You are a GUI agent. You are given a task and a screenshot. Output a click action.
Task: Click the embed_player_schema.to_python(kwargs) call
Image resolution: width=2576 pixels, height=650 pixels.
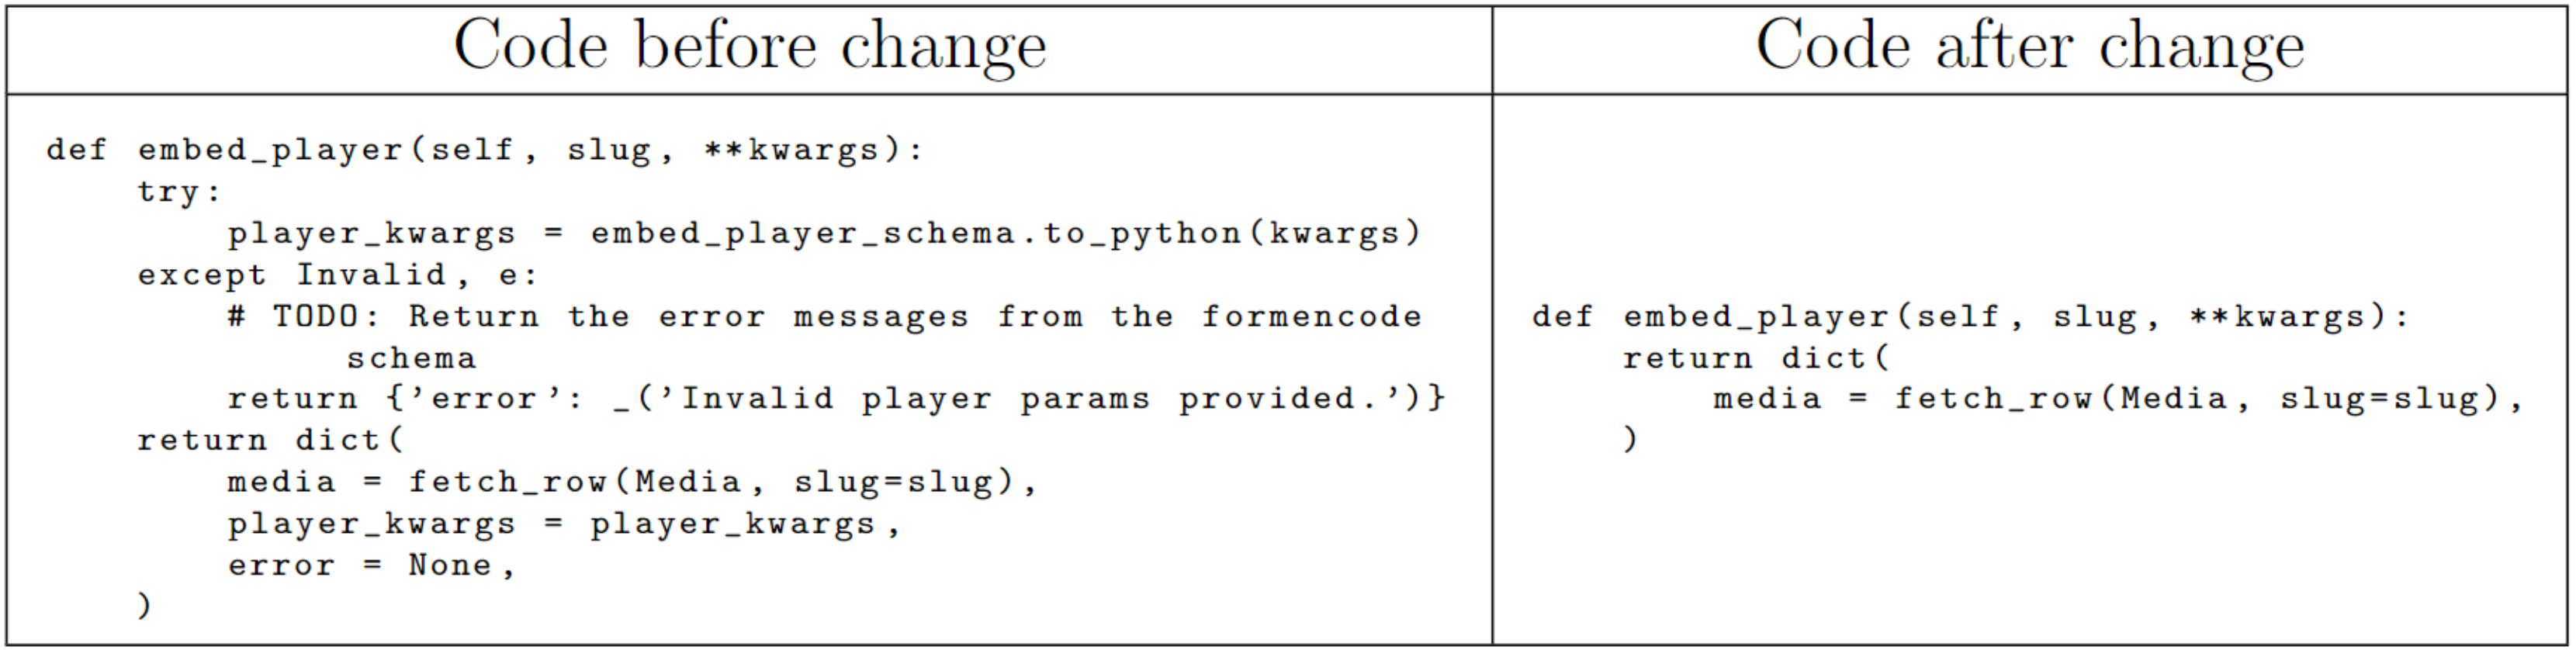(1004, 234)
